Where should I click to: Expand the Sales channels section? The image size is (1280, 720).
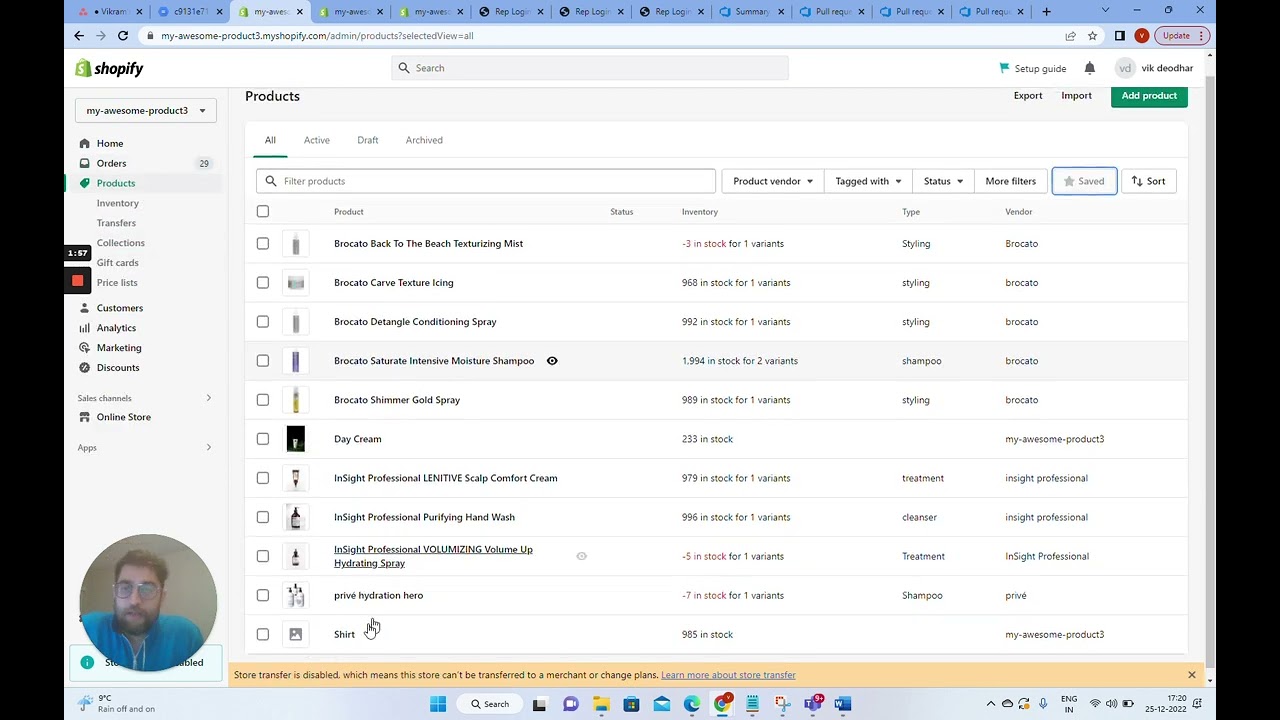[208, 398]
